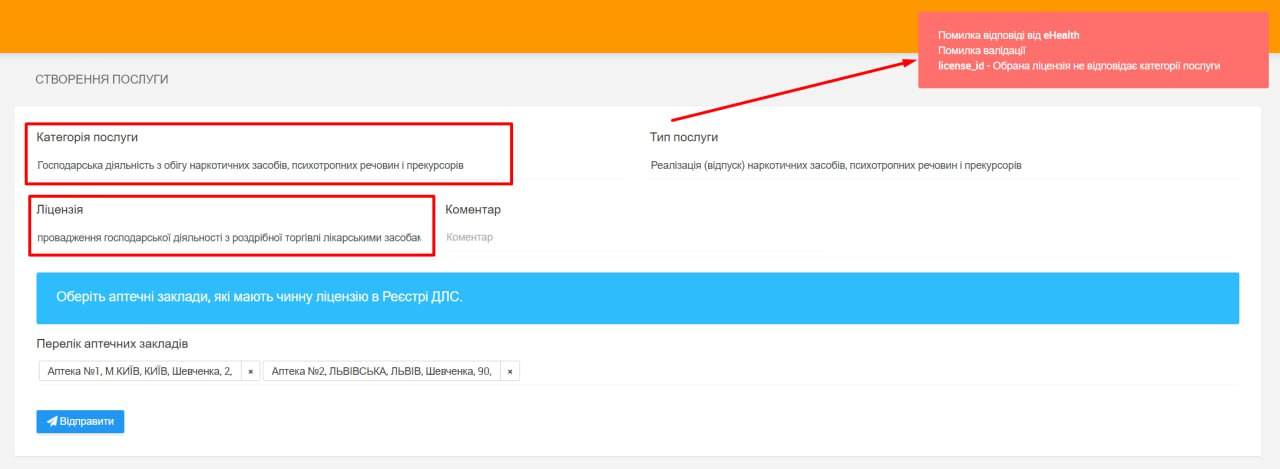Click the paper plane icon on Відправити
Image resolution: width=1280 pixels, height=469 pixels.
pyautogui.click(x=52, y=422)
